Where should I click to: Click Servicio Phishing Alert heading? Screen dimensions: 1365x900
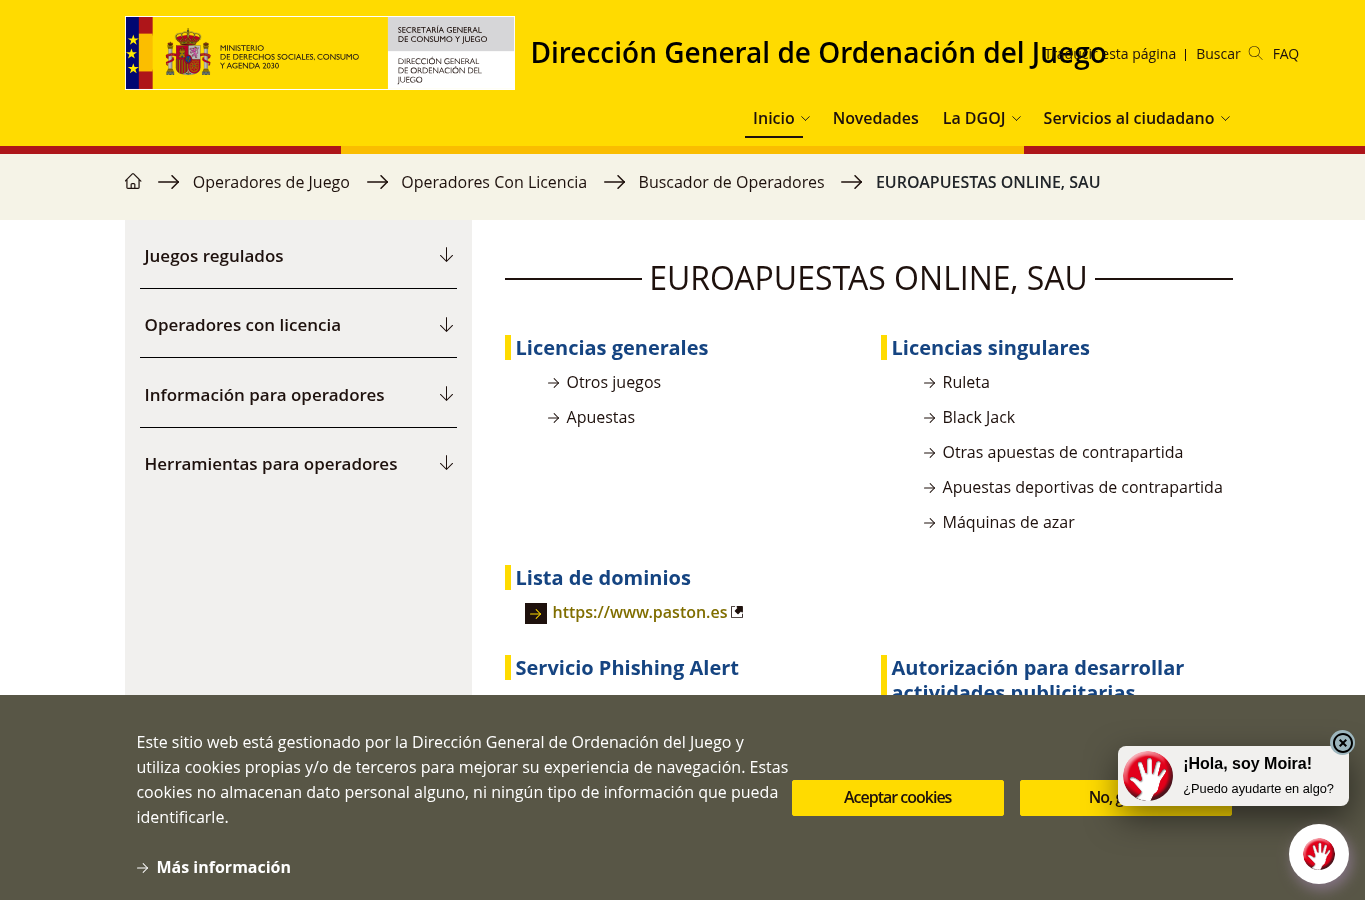coord(627,668)
